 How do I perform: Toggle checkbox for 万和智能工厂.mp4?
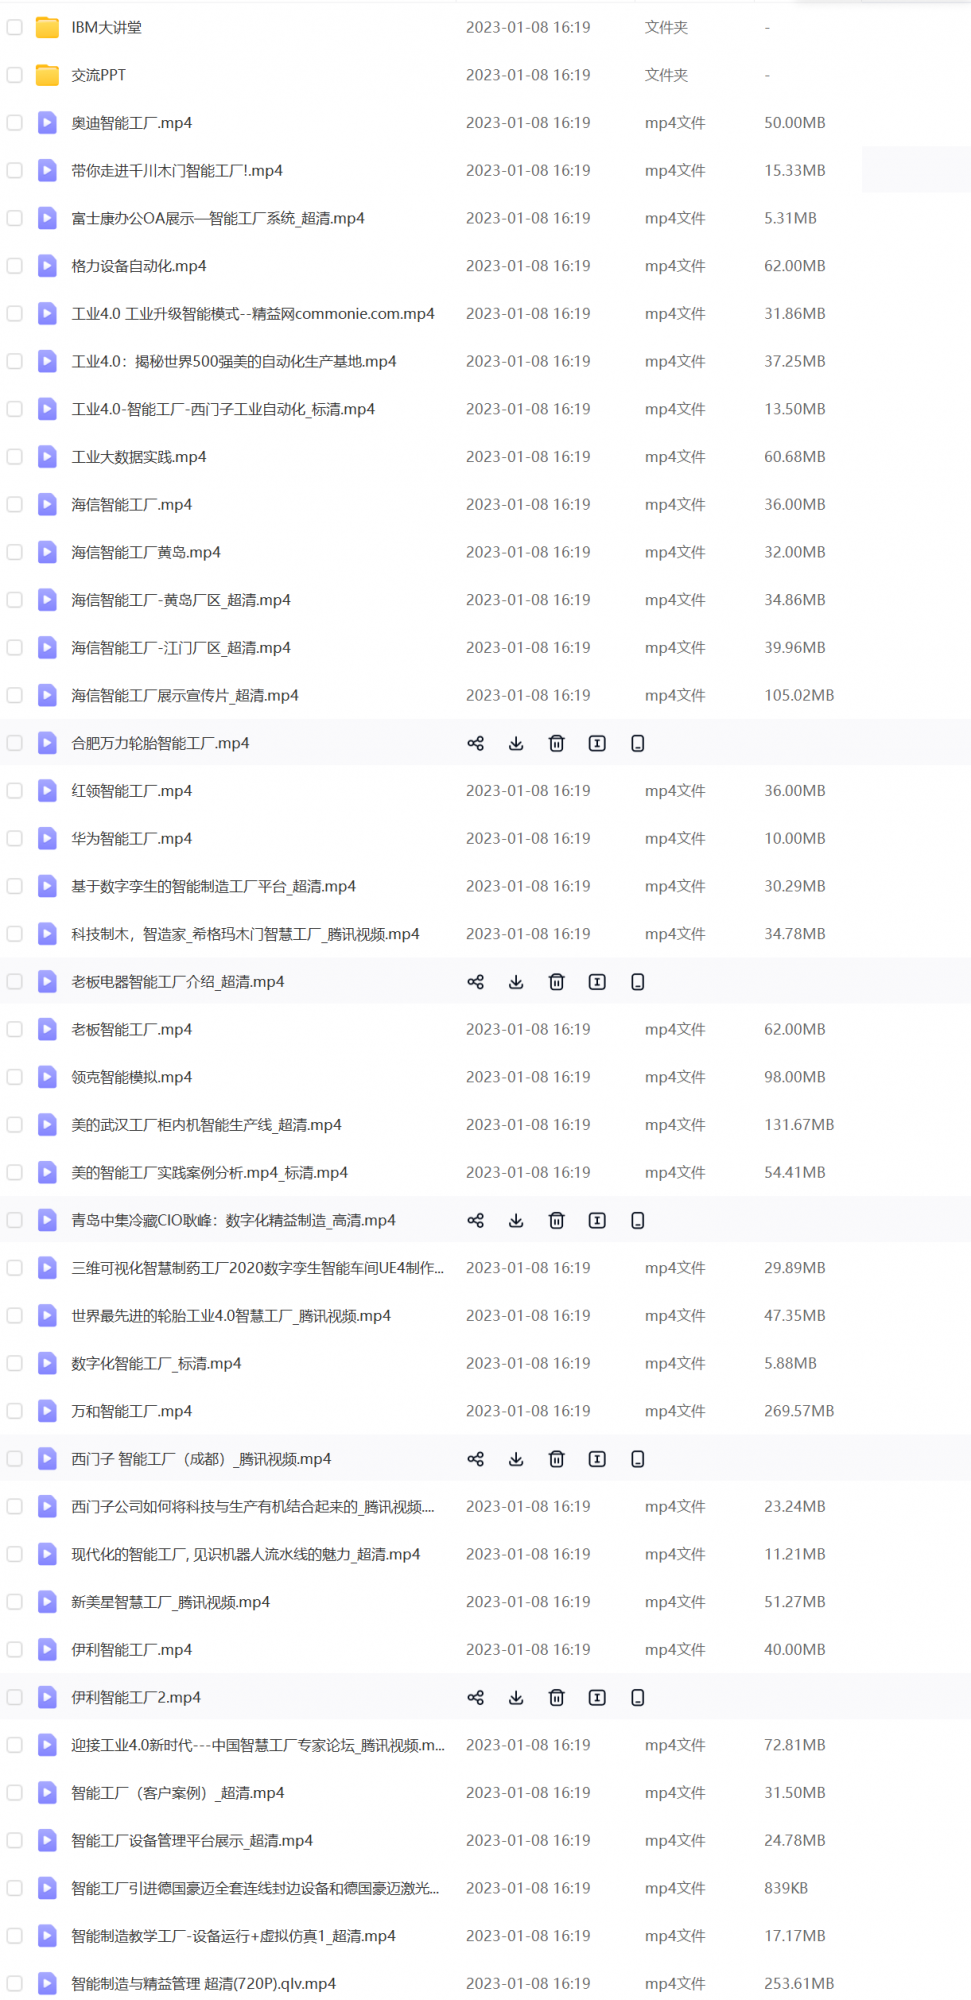pyautogui.click(x=15, y=1411)
